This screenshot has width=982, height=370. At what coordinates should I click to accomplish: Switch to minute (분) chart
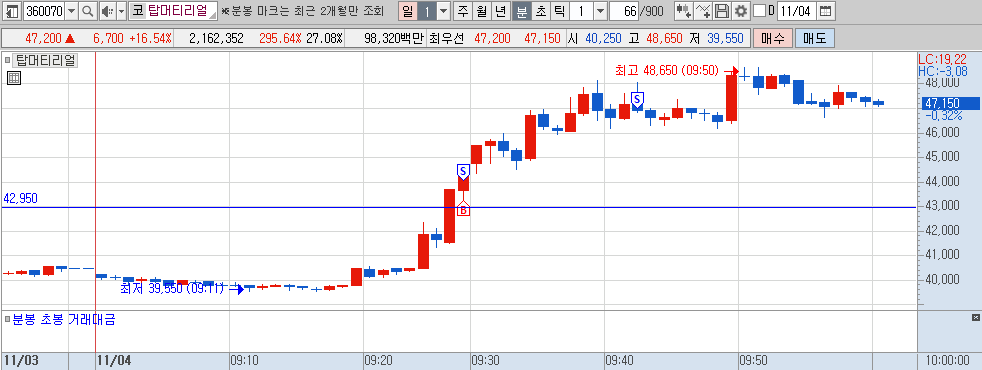pyautogui.click(x=521, y=11)
